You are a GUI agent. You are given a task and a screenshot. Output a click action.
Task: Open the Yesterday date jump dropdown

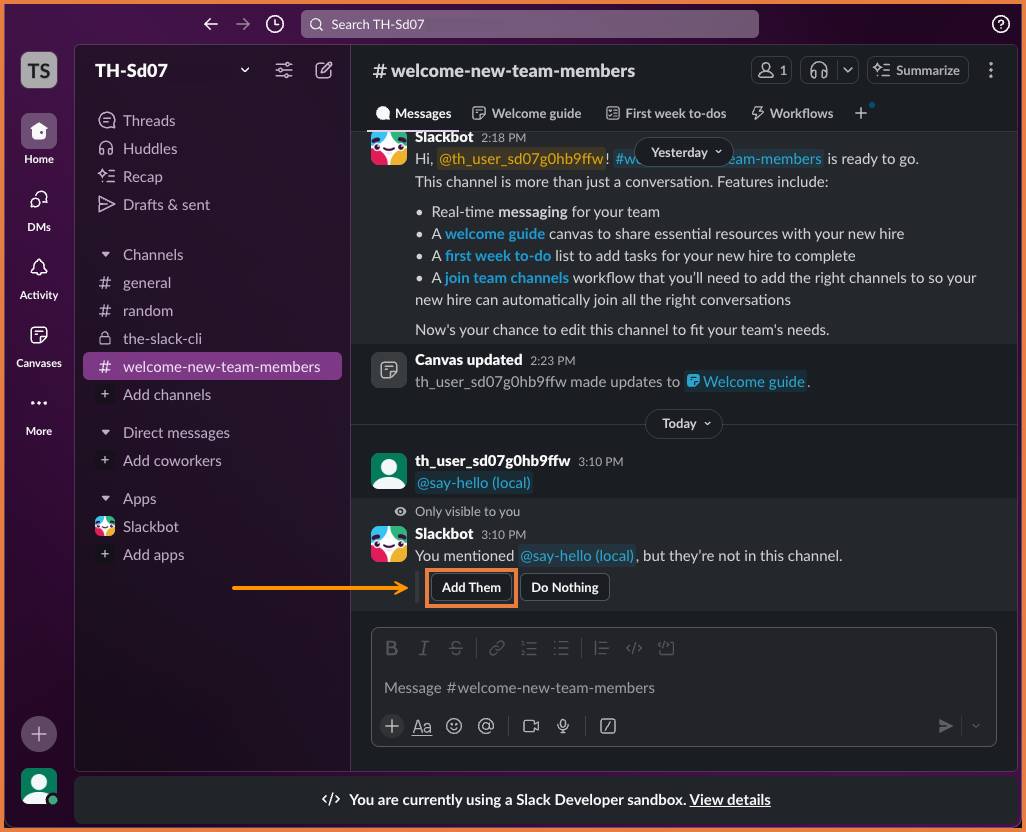[685, 152]
